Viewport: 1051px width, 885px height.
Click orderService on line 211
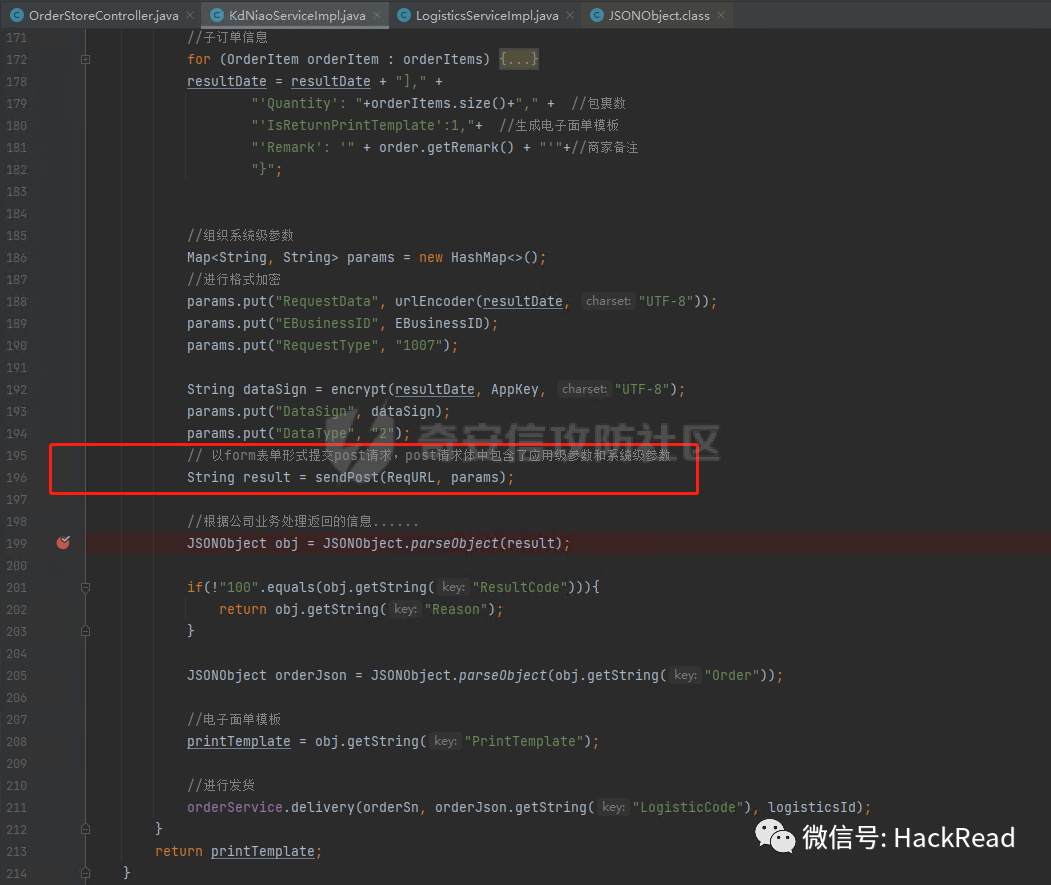point(235,807)
